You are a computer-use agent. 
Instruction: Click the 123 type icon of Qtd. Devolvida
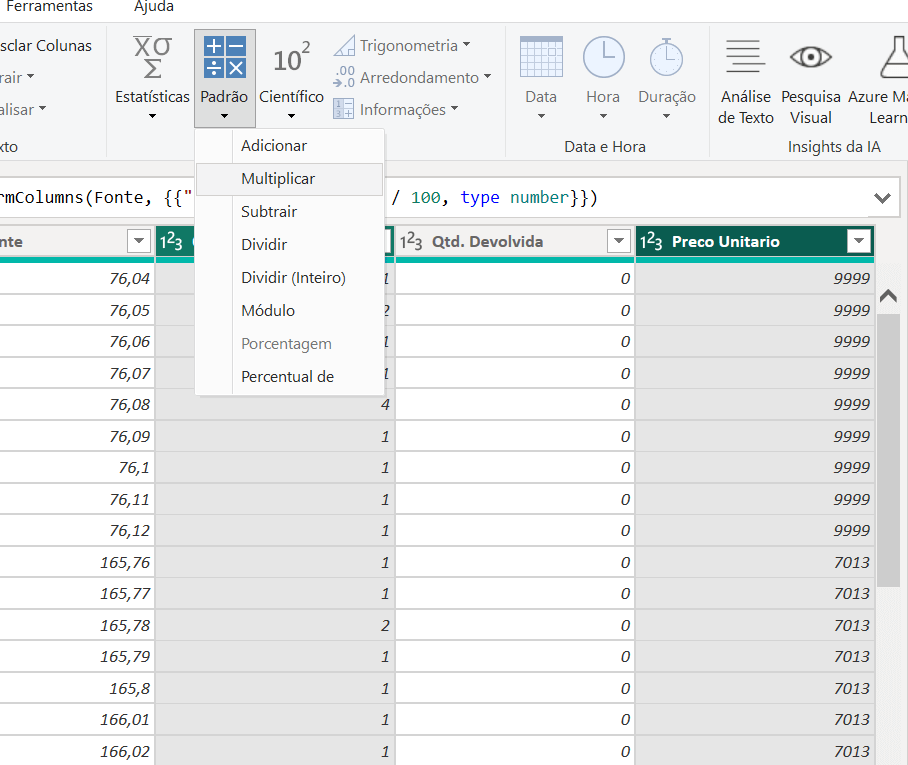[x=411, y=241]
